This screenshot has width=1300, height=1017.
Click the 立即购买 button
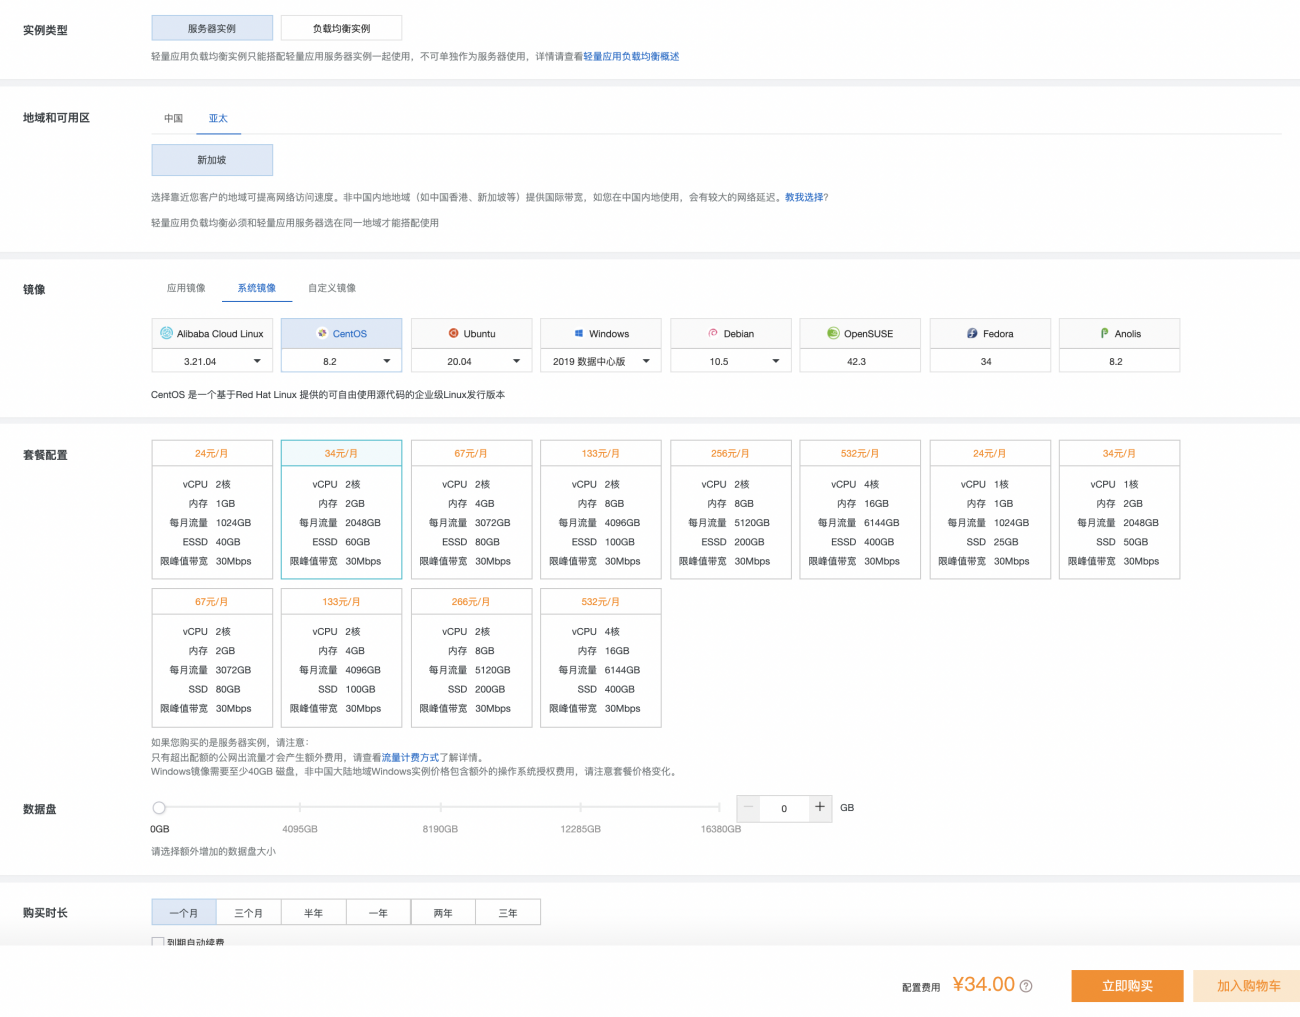click(1127, 986)
